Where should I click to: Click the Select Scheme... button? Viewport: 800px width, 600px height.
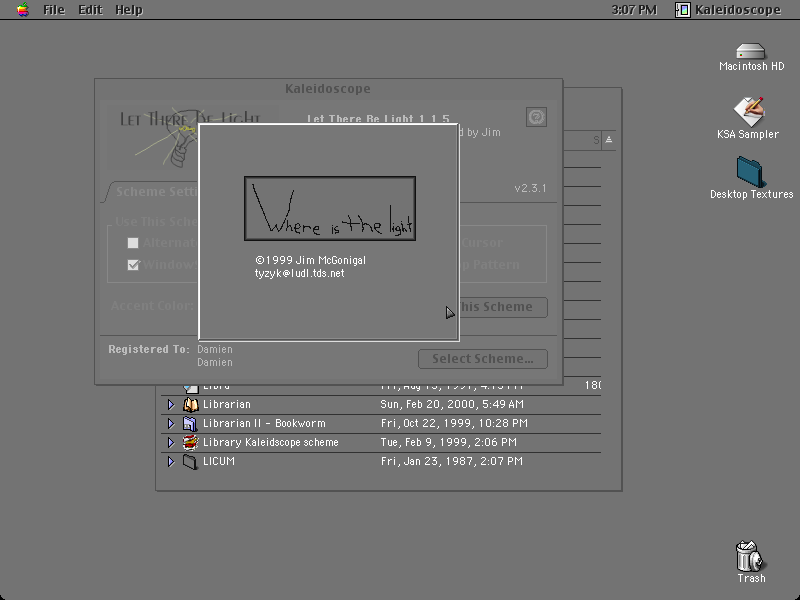(483, 359)
